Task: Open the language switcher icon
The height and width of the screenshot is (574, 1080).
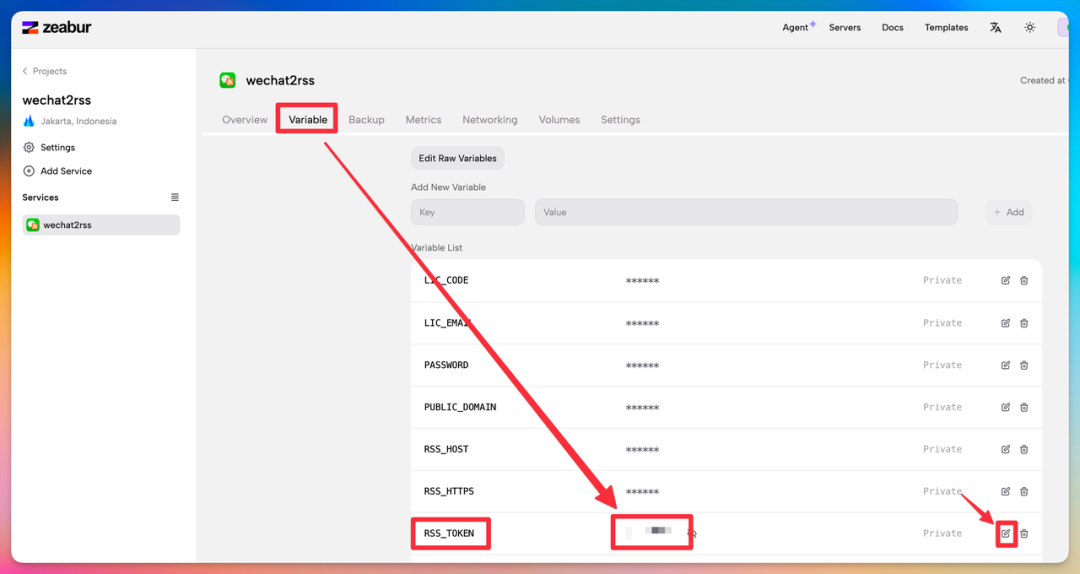Action: click(995, 28)
